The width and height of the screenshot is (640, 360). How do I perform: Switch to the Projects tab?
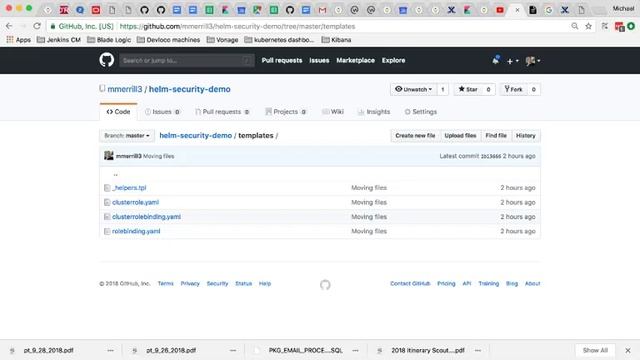click(285, 112)
